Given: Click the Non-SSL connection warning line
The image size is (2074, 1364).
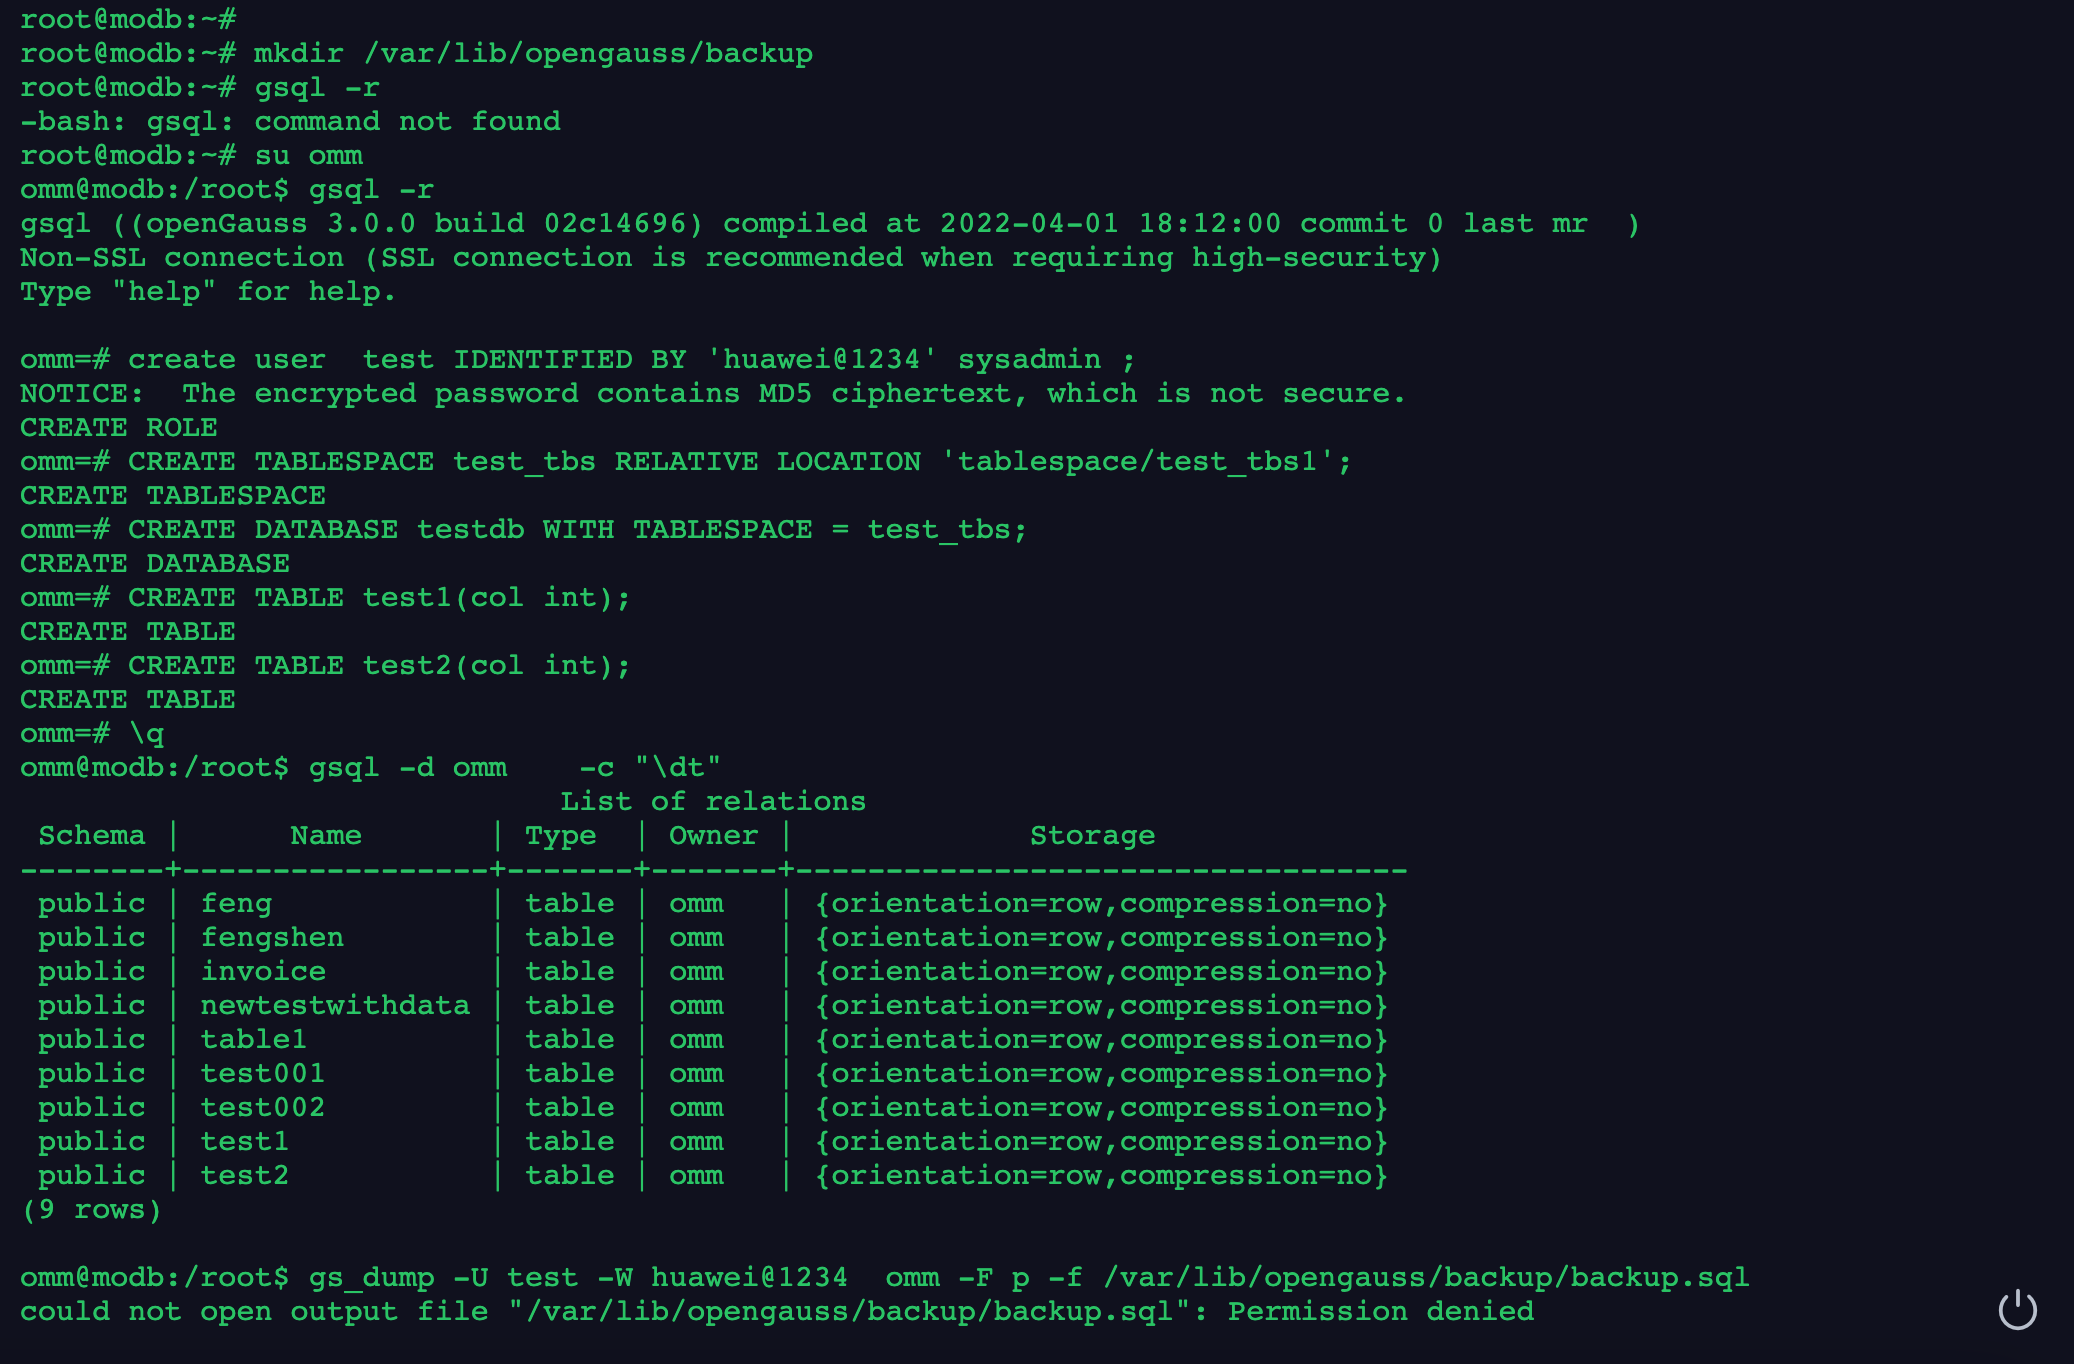Looking at the screenshot, I should click(731, 257).
